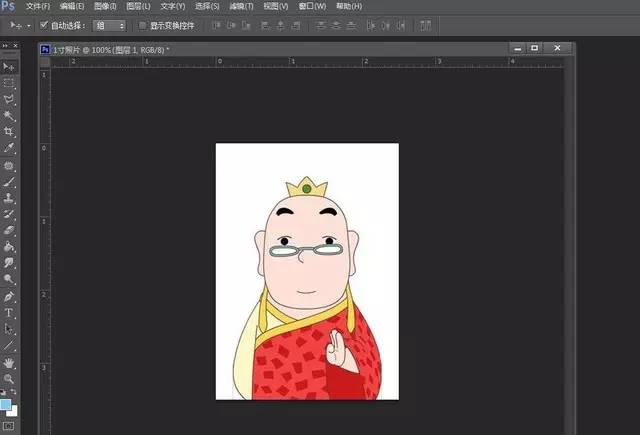Viewport: 640px width, 435px height.
Task: Select the Path Selection arrow tool
Action: point(9,329)
